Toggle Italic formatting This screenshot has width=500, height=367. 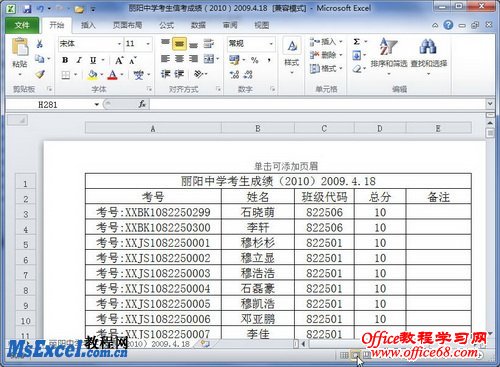click(79, 60)
